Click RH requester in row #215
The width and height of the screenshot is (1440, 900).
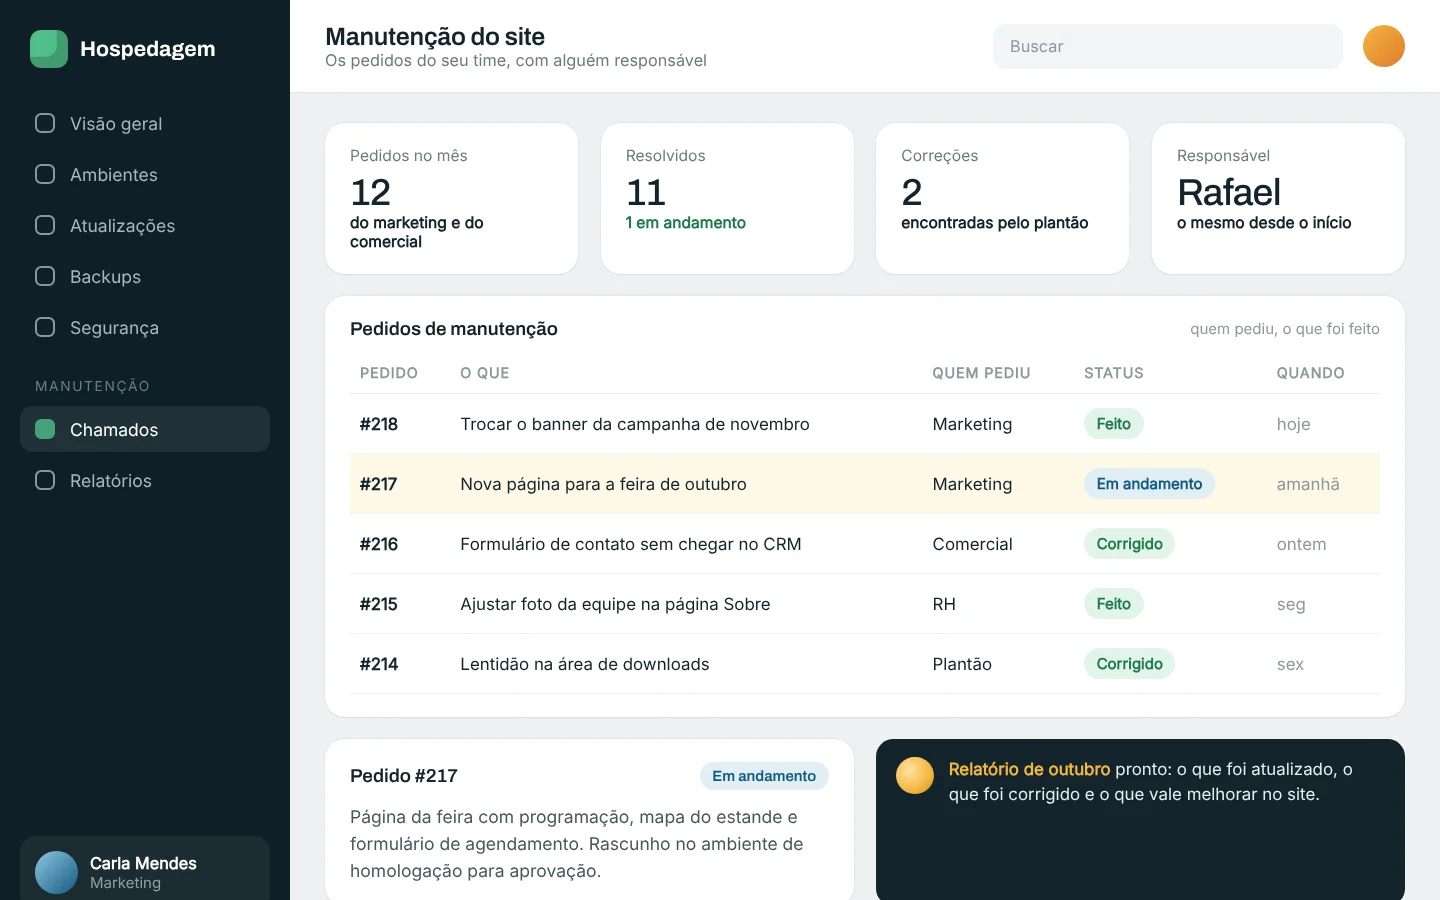point(944,604)
